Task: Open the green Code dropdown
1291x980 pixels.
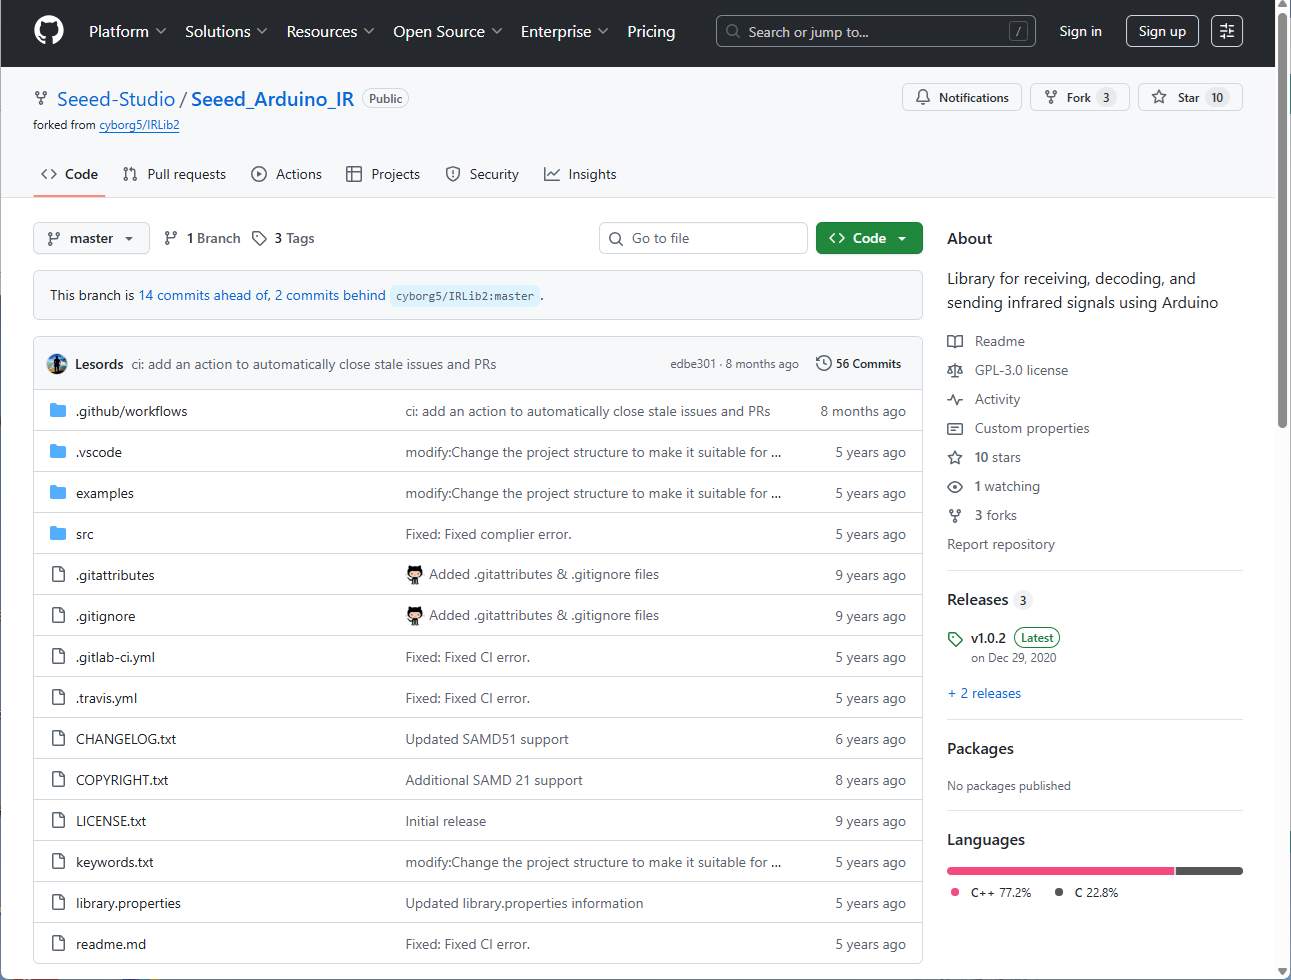Action: pos(868,238)
